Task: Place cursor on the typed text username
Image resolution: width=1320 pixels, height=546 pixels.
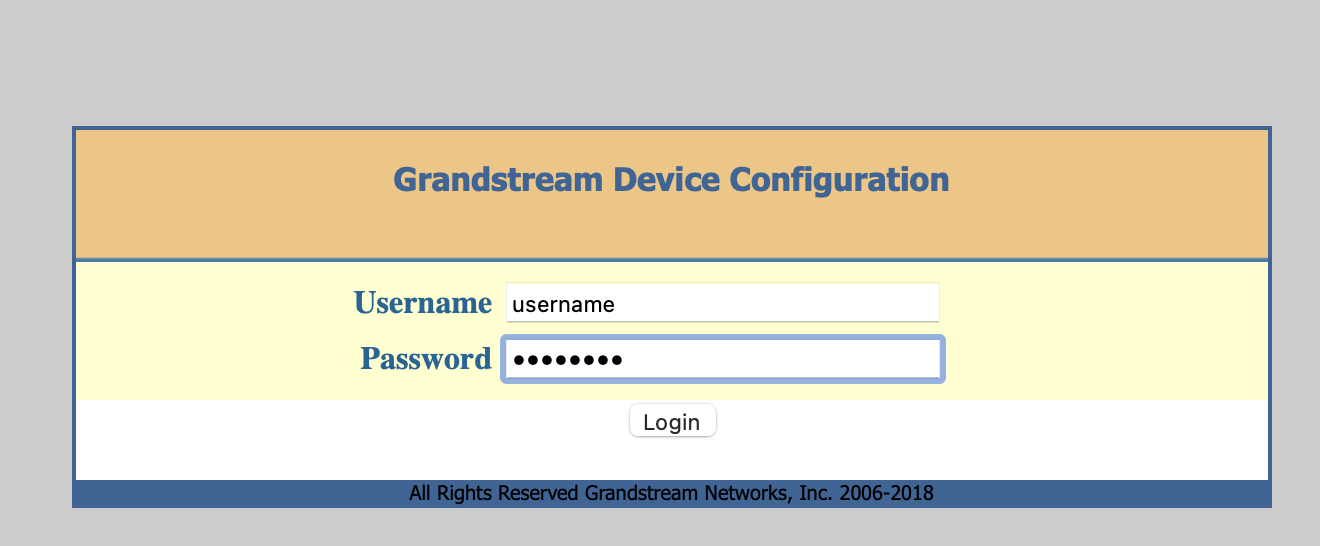Action: (x=562, y=304)
